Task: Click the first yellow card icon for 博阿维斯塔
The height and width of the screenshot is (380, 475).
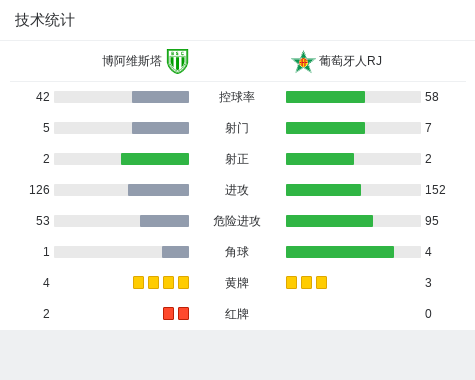Action: tap(138, 282)
